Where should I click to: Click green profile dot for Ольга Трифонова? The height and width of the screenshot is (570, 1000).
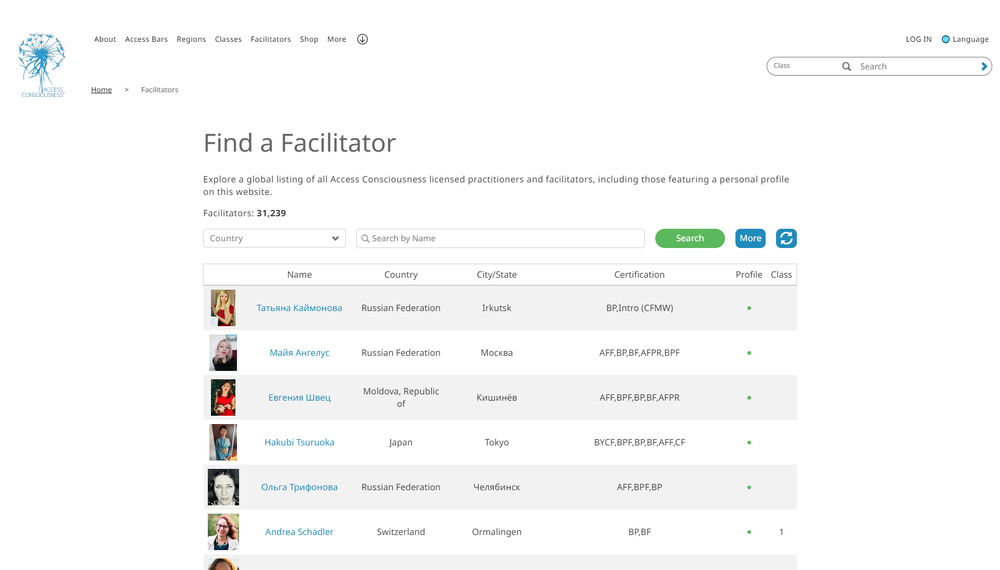pos(749,487)
